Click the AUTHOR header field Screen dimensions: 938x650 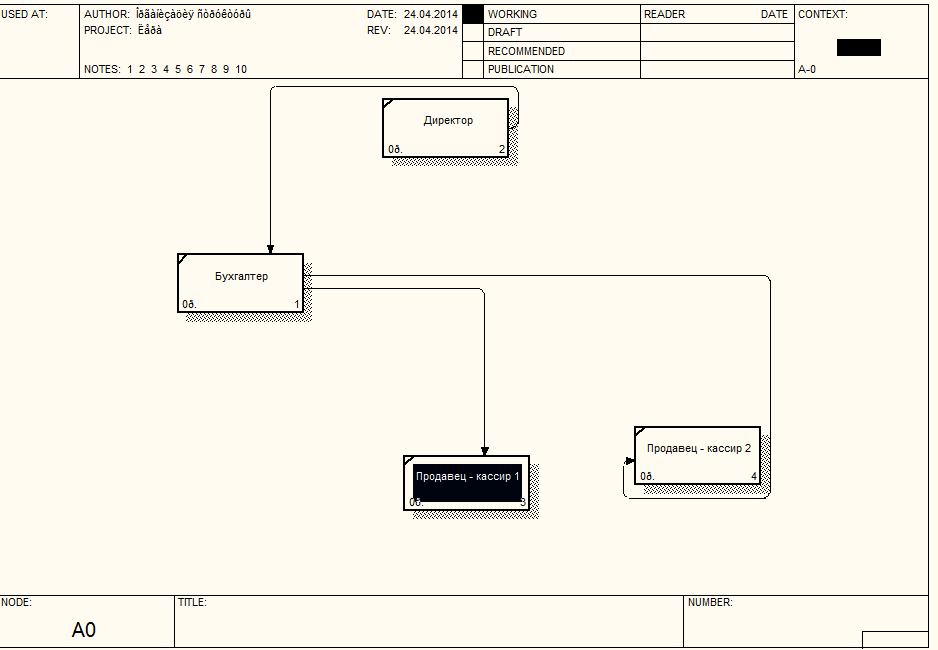168,14
